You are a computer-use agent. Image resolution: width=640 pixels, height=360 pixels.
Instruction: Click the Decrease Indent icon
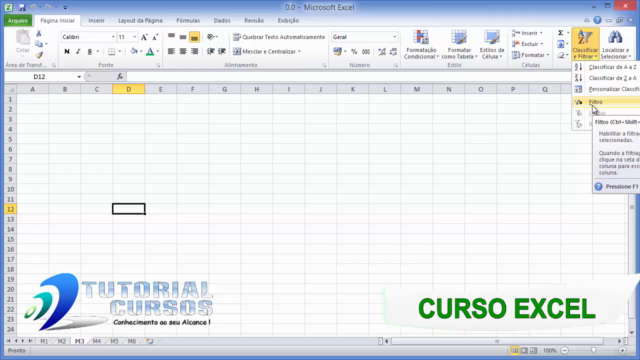coord(211,51)
